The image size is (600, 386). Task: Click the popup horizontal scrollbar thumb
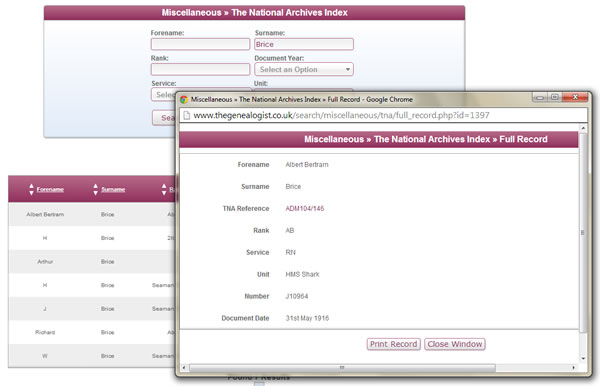(x=342, y=368)
